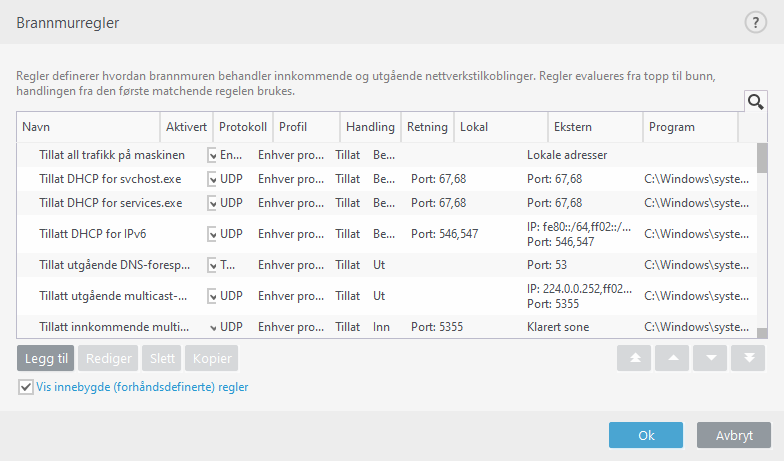Image resolution: width=784 pixels, height=461 pixels.
Task: Sort by Protokoll column header
Action: [243, 127]
